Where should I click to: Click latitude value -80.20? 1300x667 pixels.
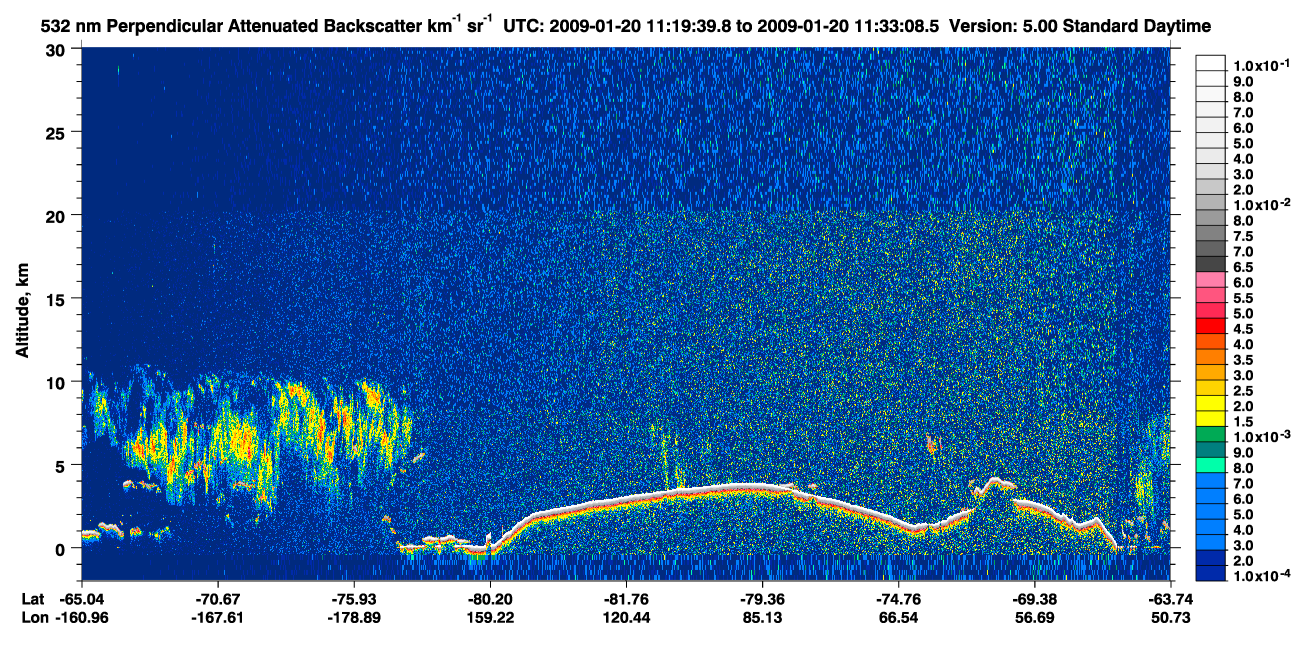pyautogui.click(x=490, y=599)
